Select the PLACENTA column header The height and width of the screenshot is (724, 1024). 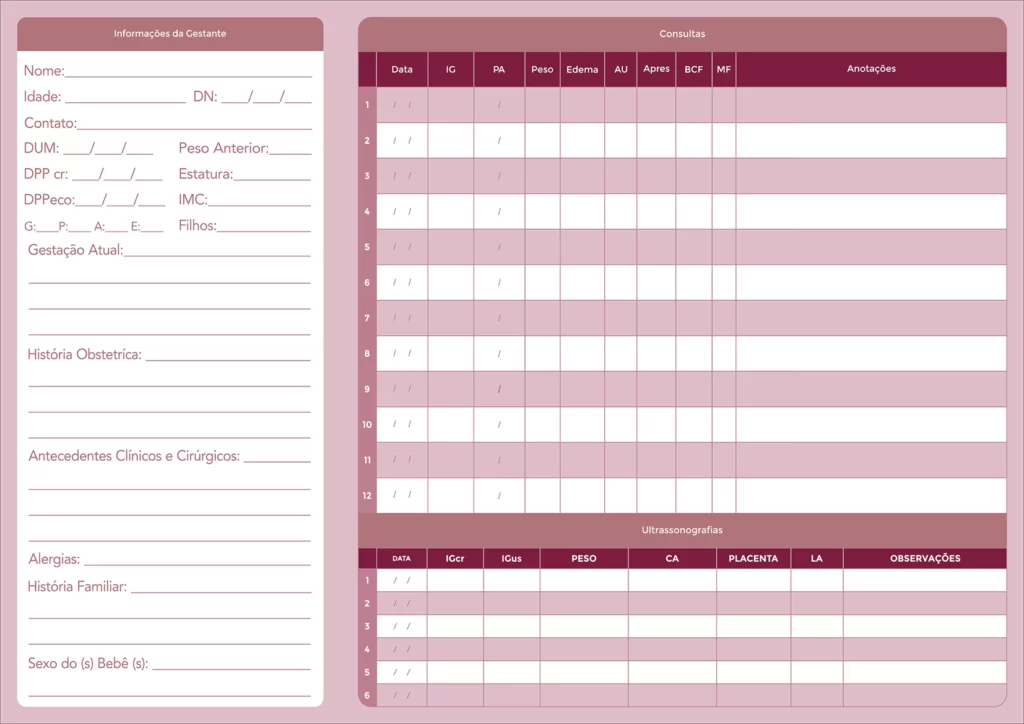click(753, 558)
